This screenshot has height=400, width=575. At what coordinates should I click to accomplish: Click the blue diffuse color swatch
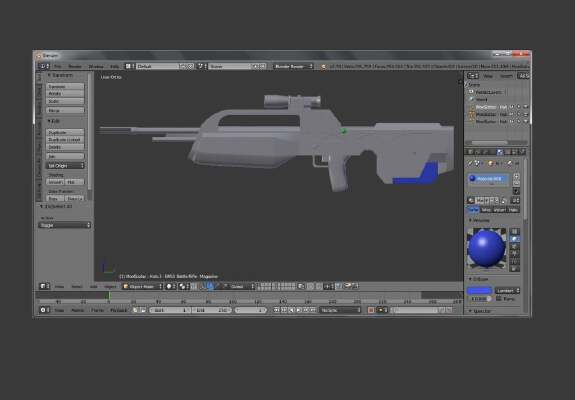(x=479, y=291)
